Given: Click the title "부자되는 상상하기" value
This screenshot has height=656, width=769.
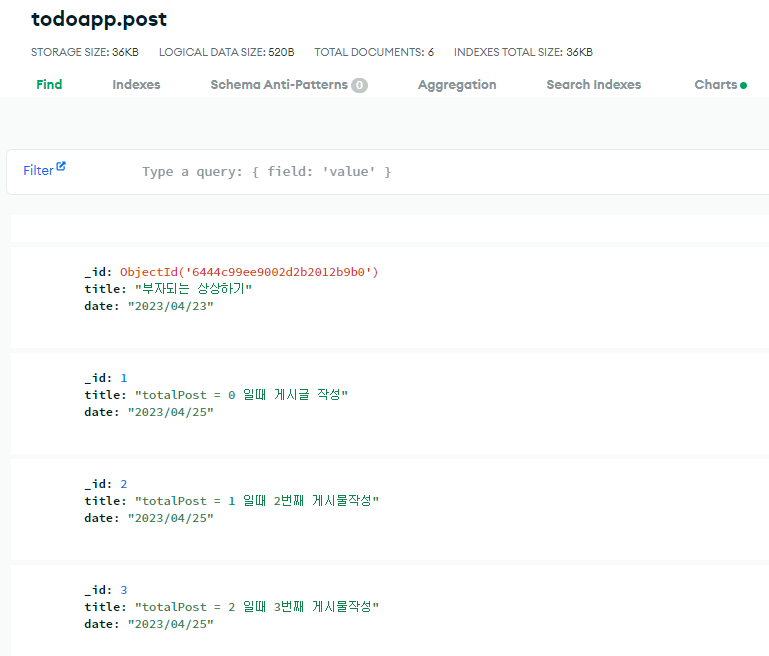Looking at the screenshot, I should [x=193, y=289].
